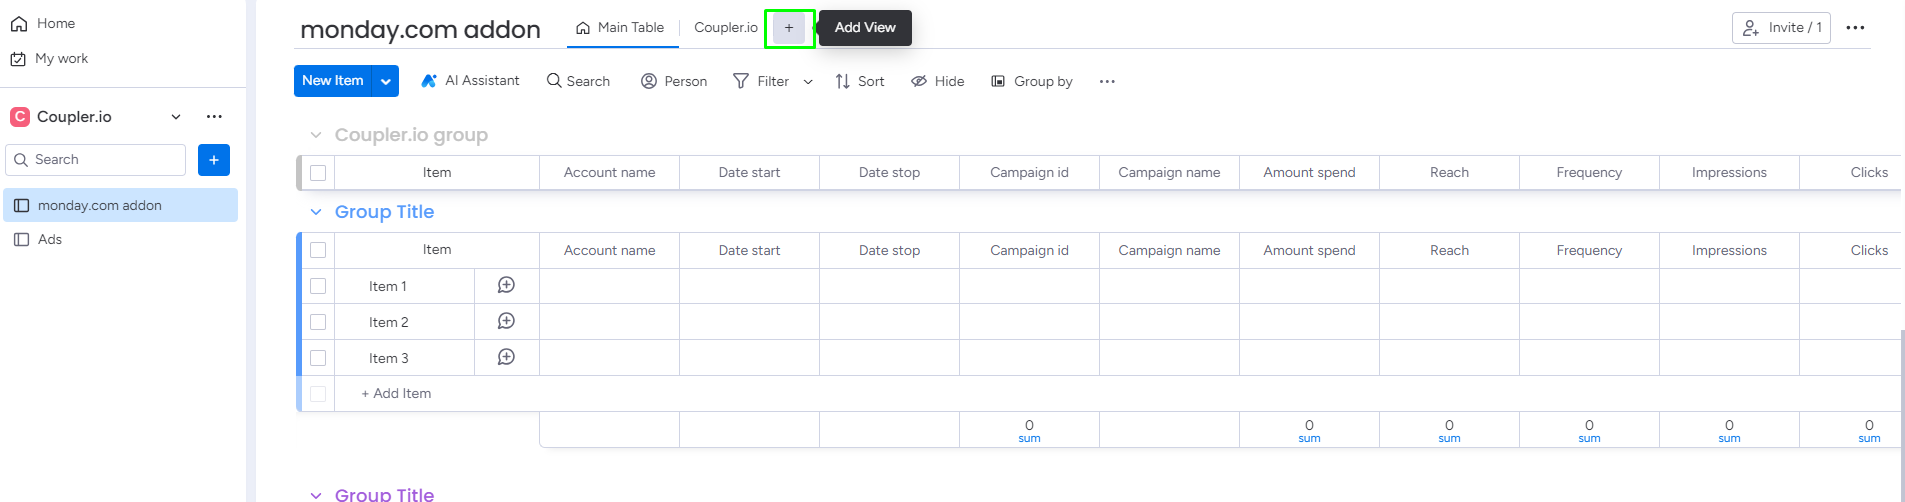
Task: Check the Item 1 row checkbox
Action: (x=318, y=286)
